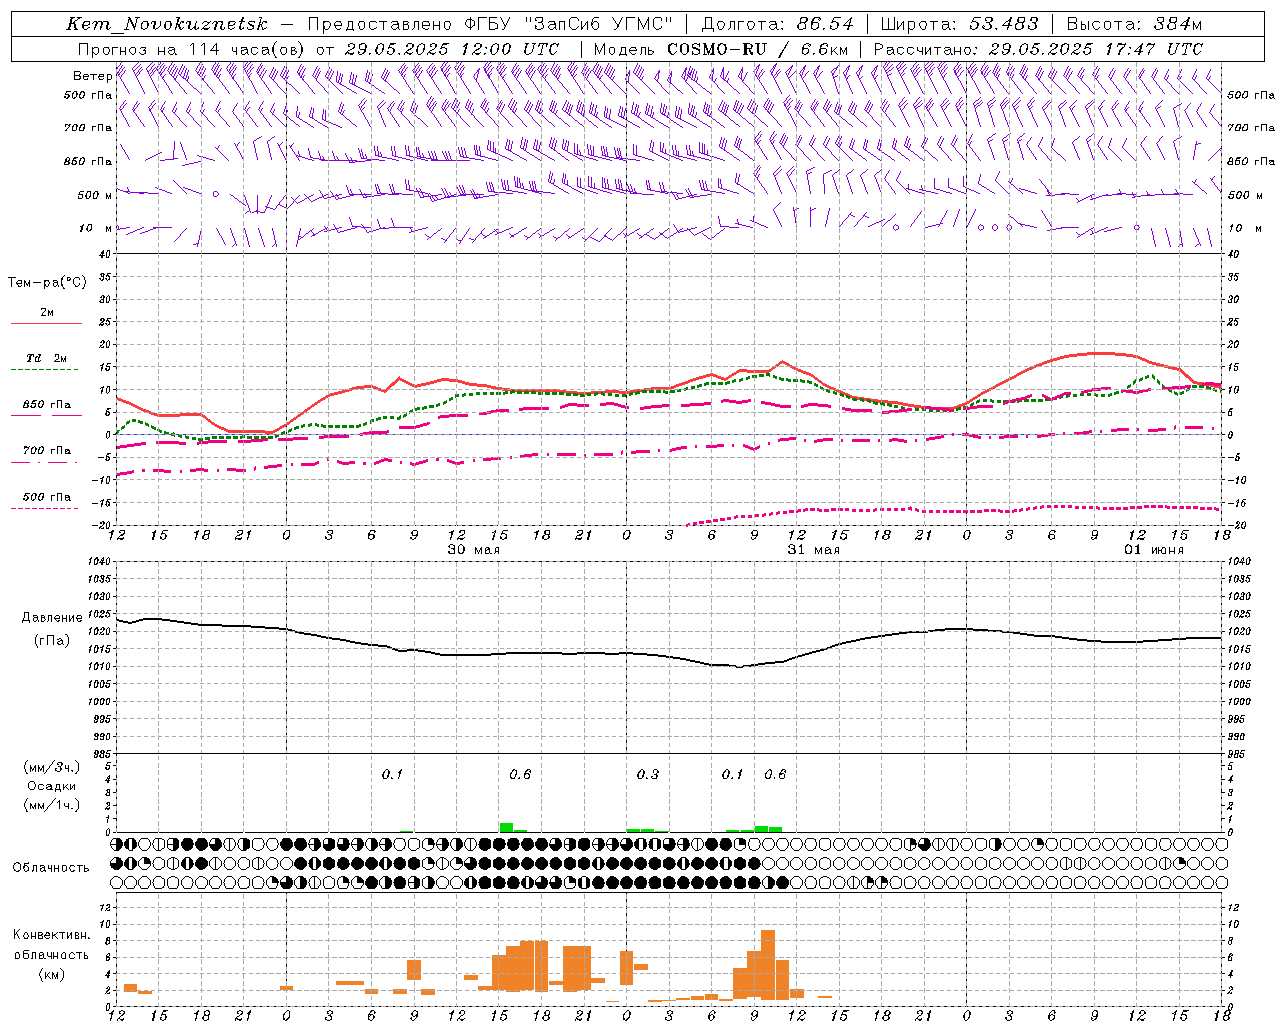Click 'Рассчитано: 29.05.2025 17:47 UTC' timestamp
The image size is (1280, 1024).
pos(1038,49)
